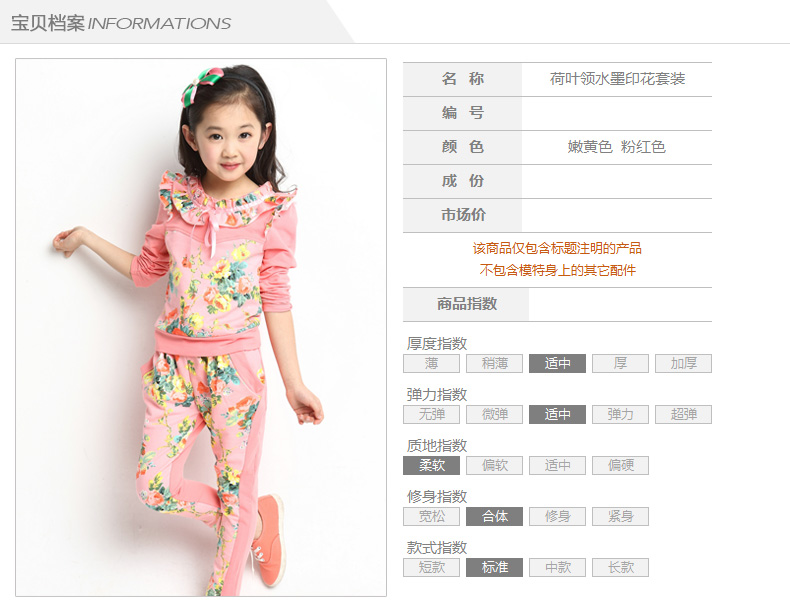Select the 合体 fit option

click(494, 516)
